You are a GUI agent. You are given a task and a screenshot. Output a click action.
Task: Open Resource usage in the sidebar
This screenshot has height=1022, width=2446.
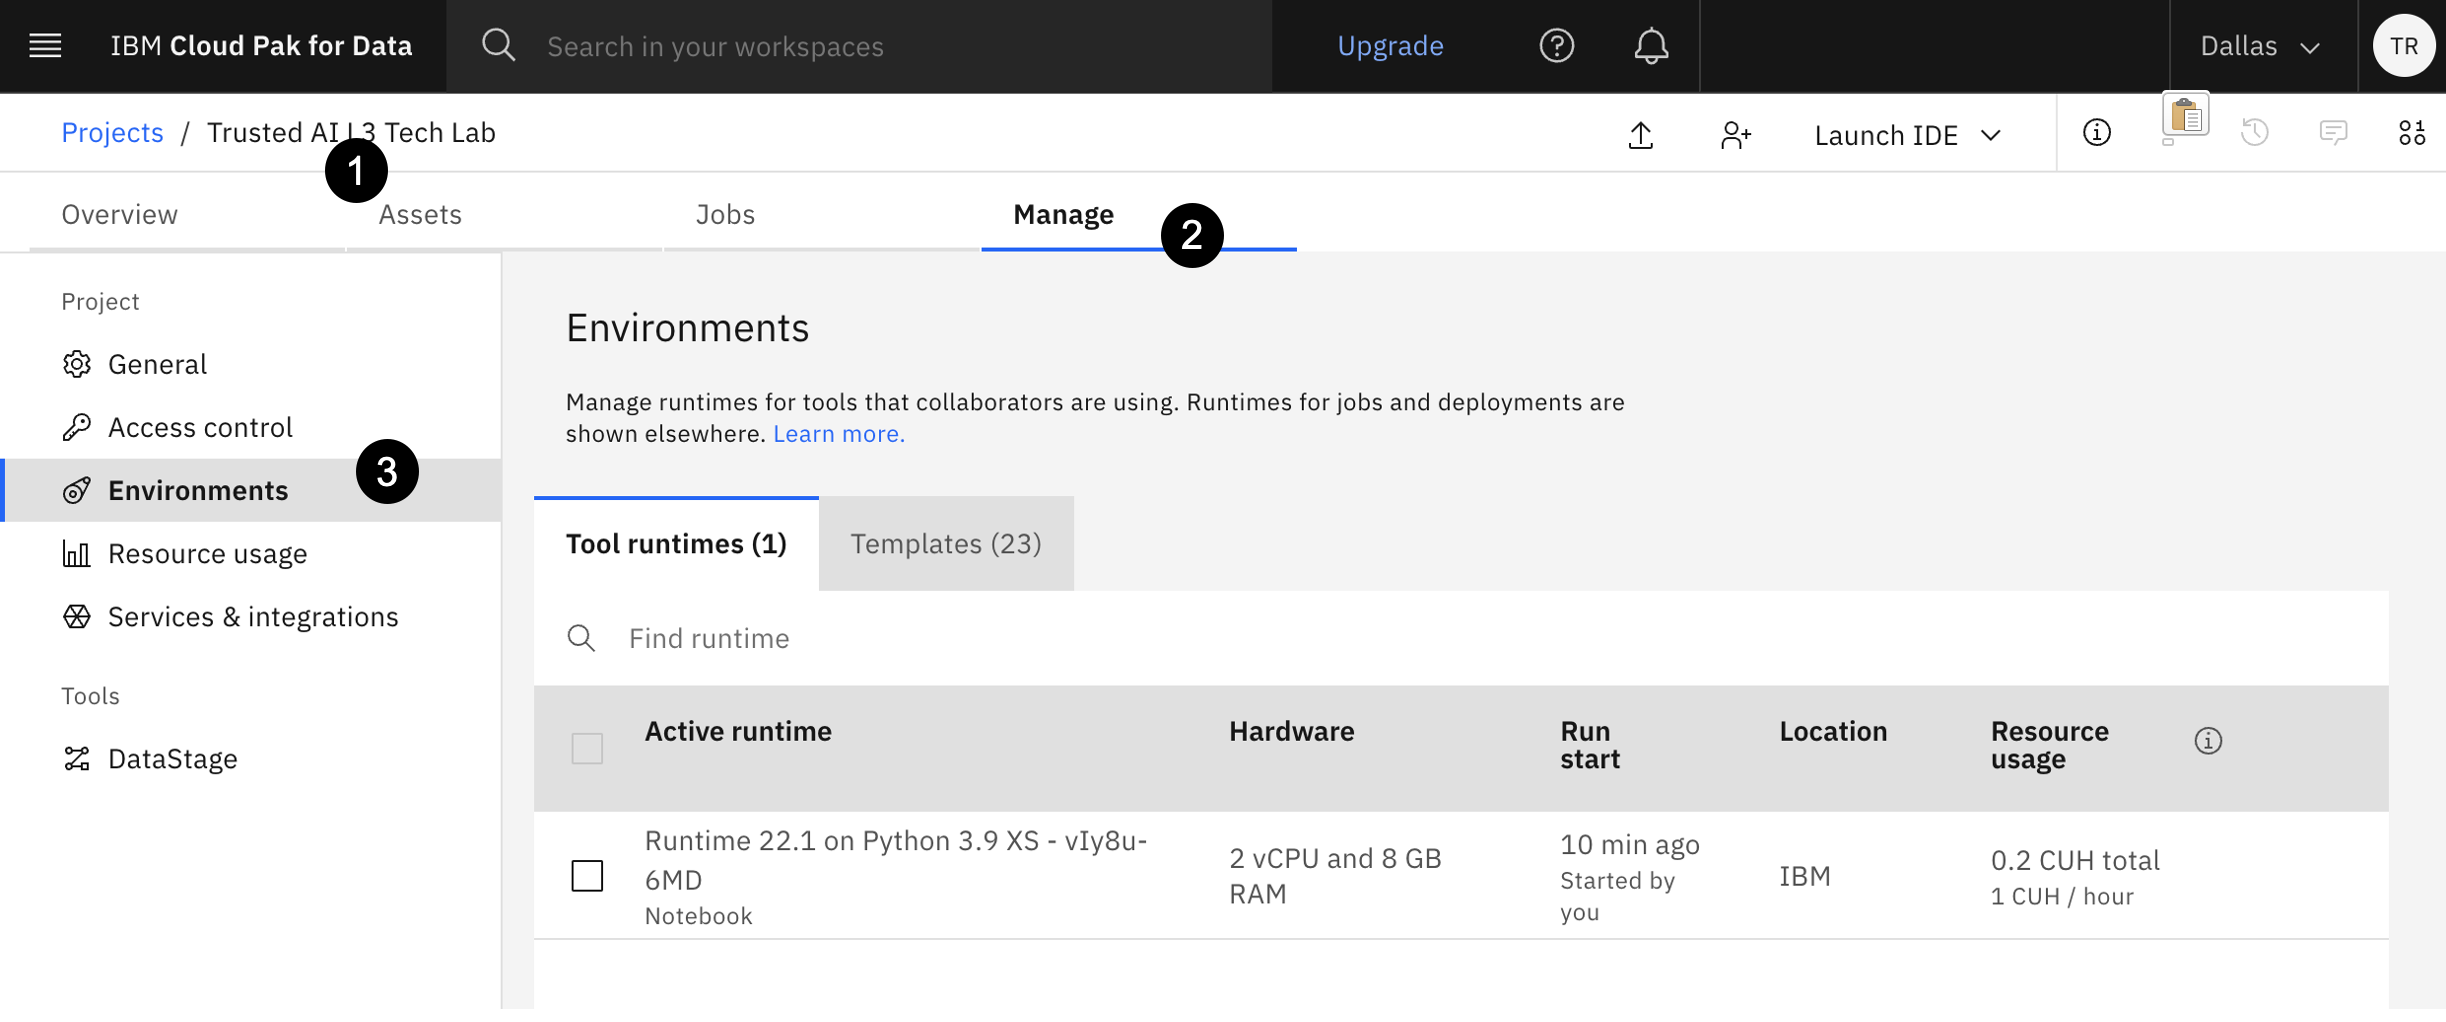[207, 554]
